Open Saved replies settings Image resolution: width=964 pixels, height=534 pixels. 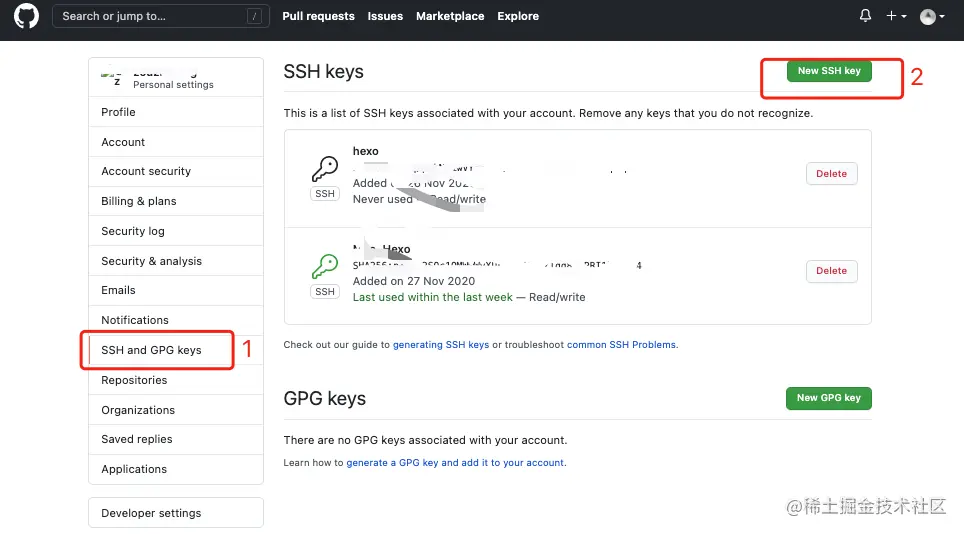[176, 439]
